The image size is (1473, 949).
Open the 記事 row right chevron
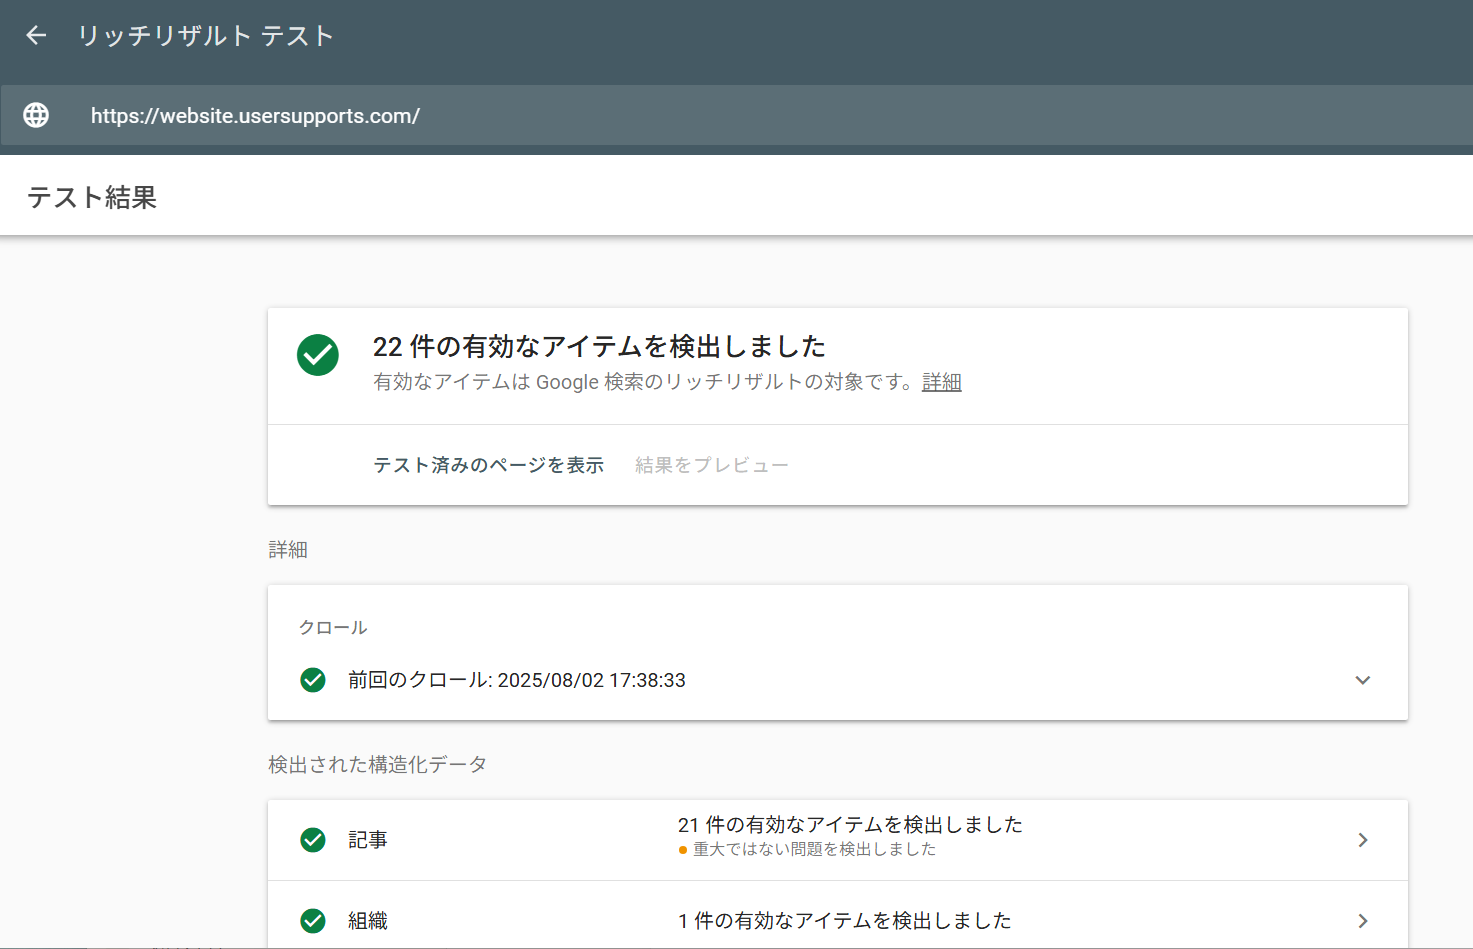pos(1362,840)
